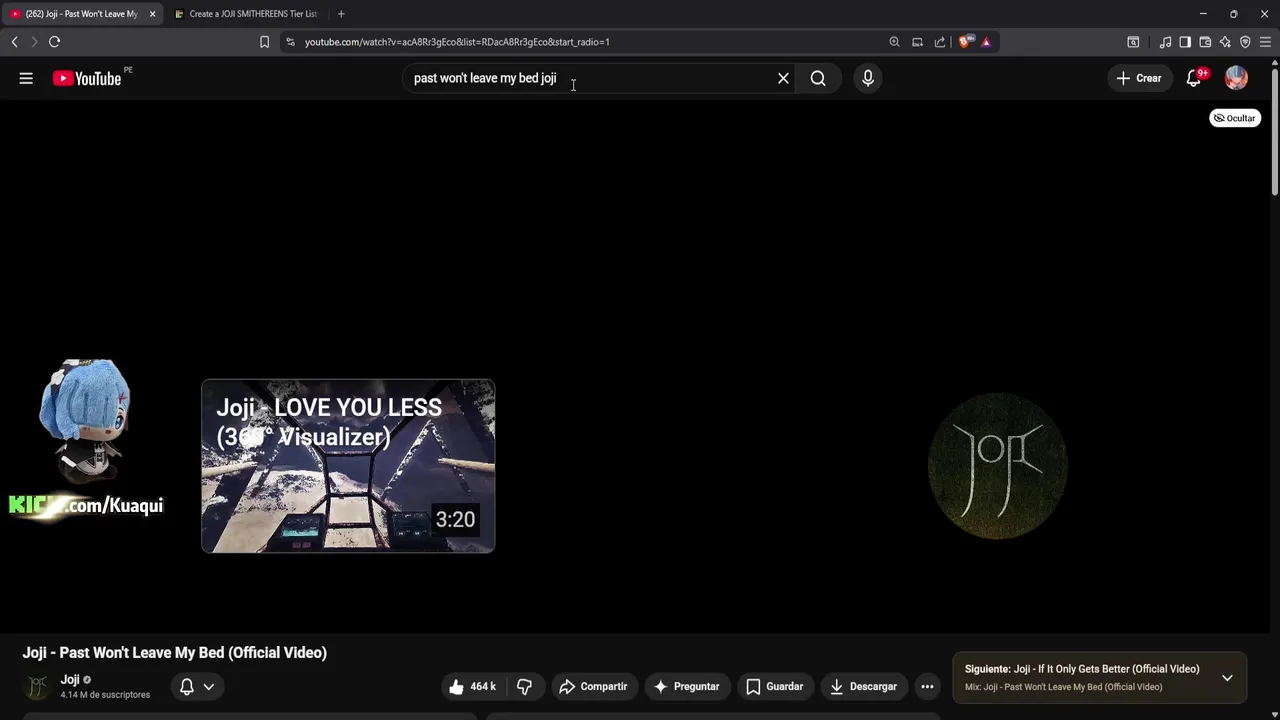The width and height of the screenshot is (1280, 720).
Task: Dislike the video with thumbs down
Action: click(524, 686)
